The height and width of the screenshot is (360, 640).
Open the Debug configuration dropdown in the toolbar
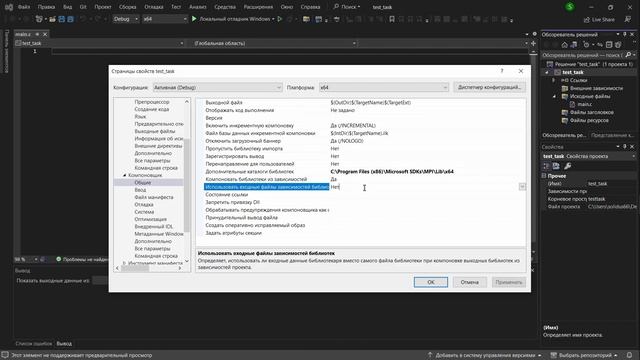[126, 19]
